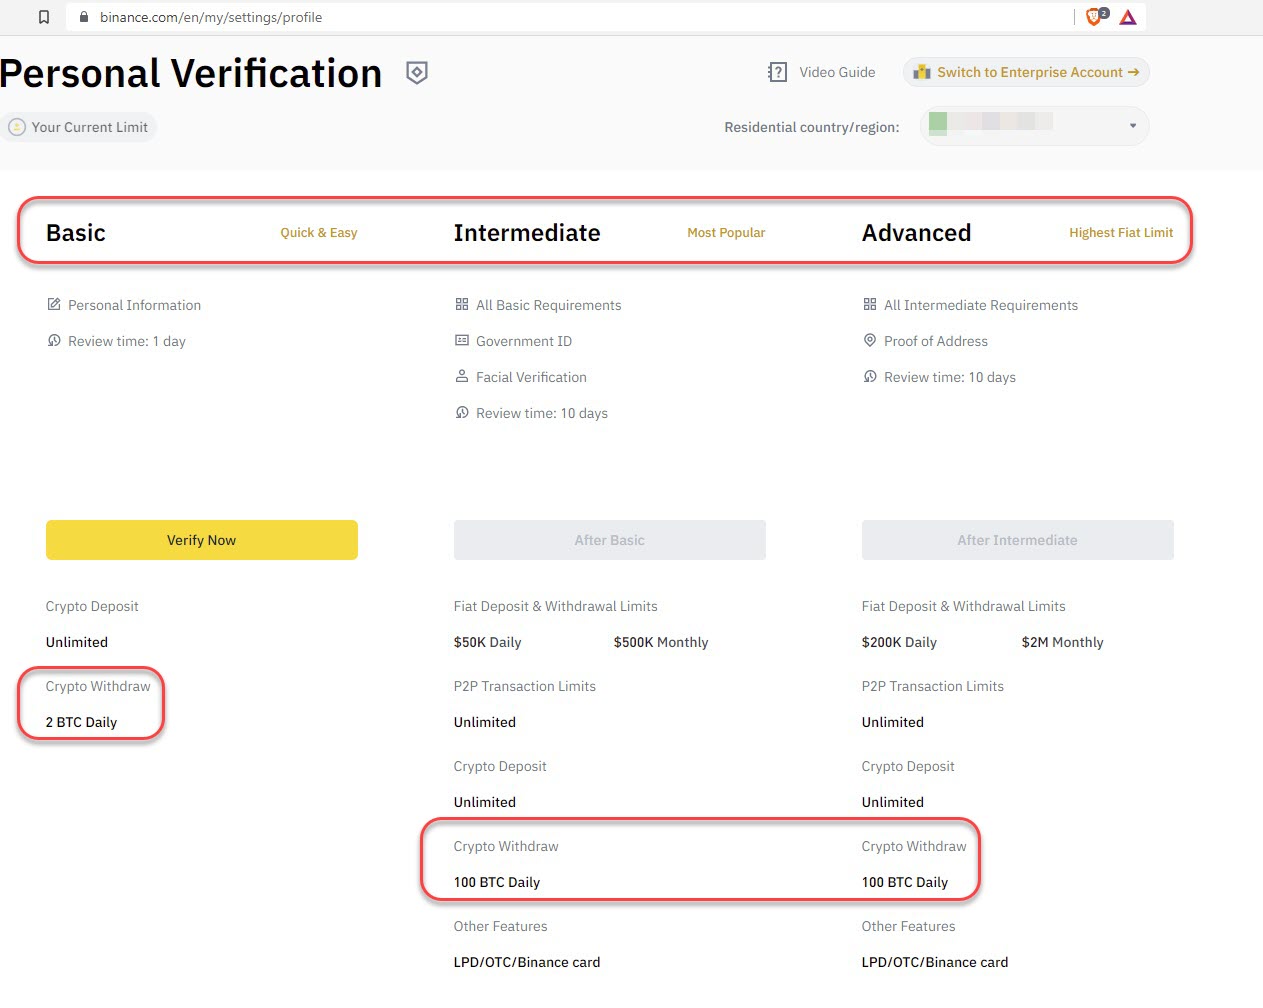Click Unlimited under Basic Crypto Deposit
This screenshot has height=1008, width=1263.
tap(77, 642)
